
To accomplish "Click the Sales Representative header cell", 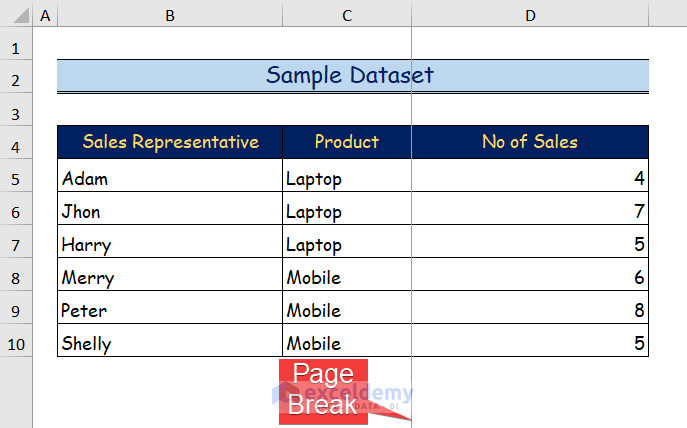I will point(170,142).
